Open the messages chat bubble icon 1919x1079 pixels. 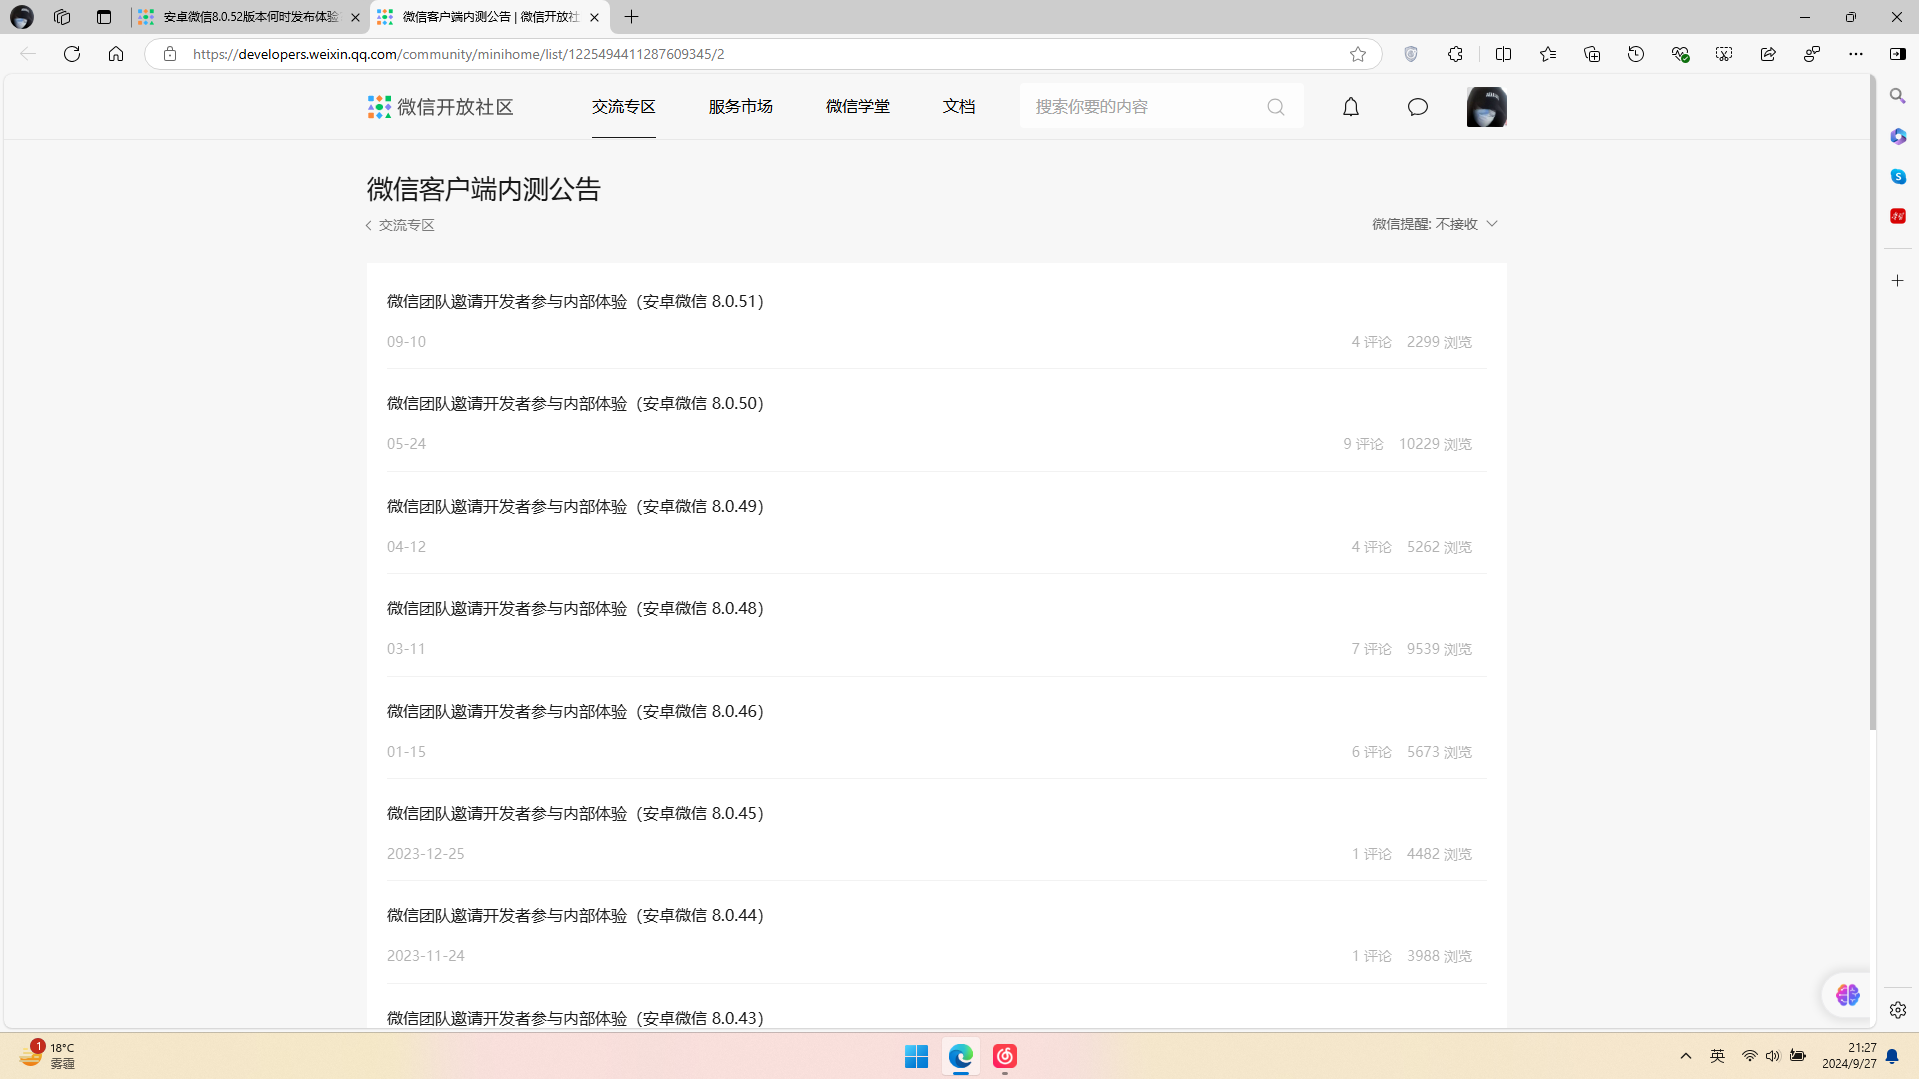tap(1417, 107)
